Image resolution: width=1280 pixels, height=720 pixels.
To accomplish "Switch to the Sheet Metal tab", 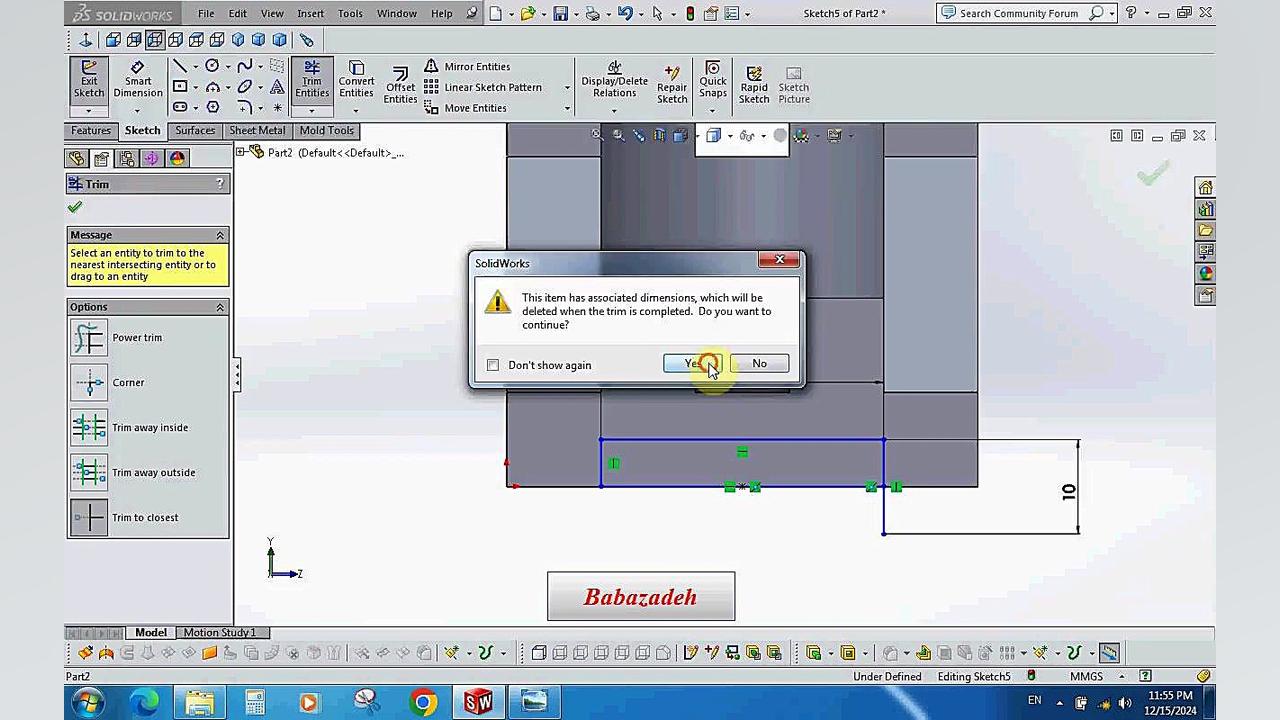I will click(257, 131).
